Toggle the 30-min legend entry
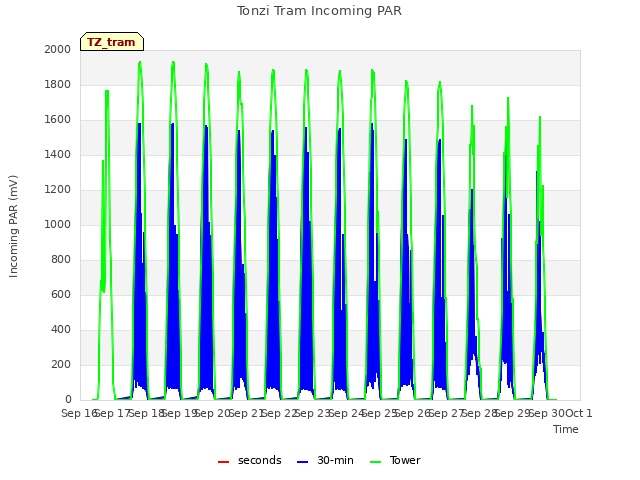The width and height of the screenshot is (640, 480). [325, 460]
